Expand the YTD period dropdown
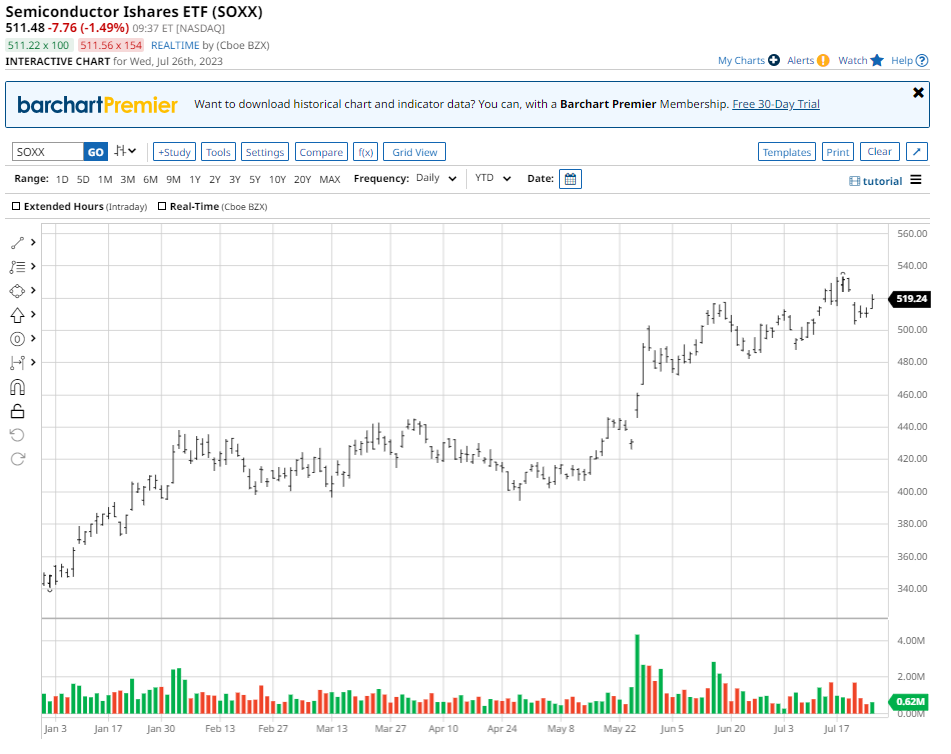 click(x=493, y=179)
